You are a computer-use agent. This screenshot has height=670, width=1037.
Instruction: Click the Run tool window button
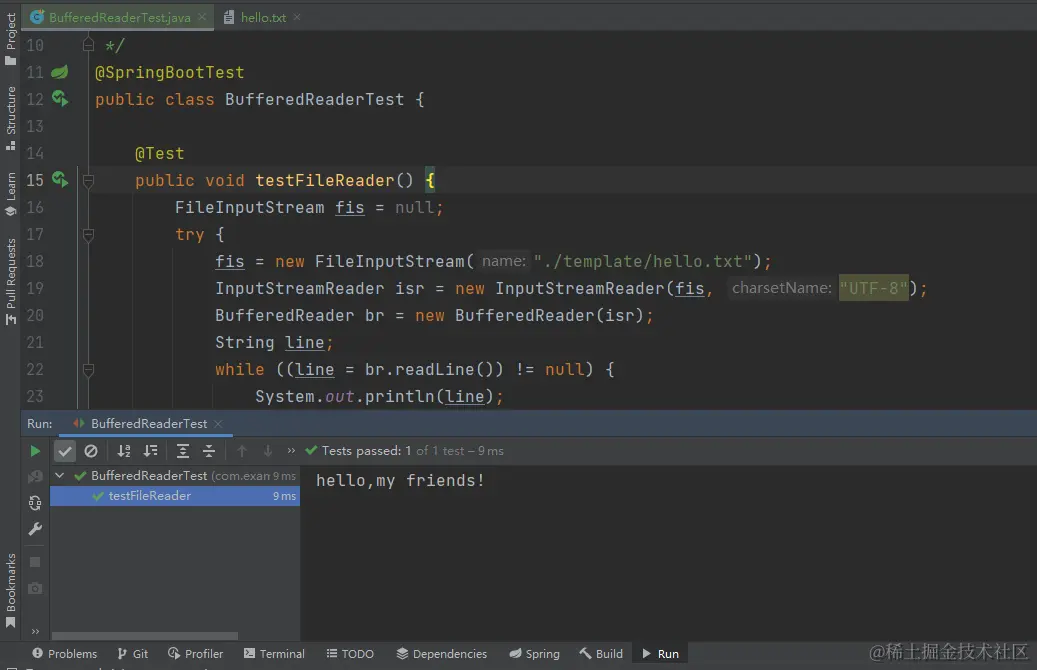tap(661, 653)
